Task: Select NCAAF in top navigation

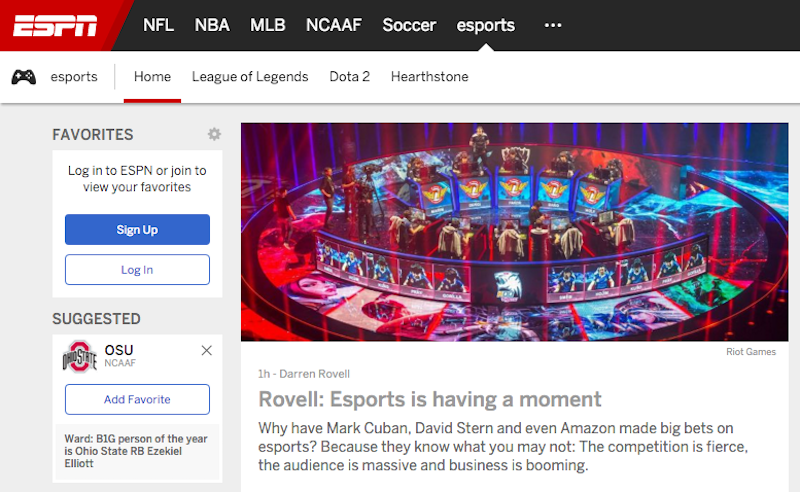Action: [x=333, y=25]
